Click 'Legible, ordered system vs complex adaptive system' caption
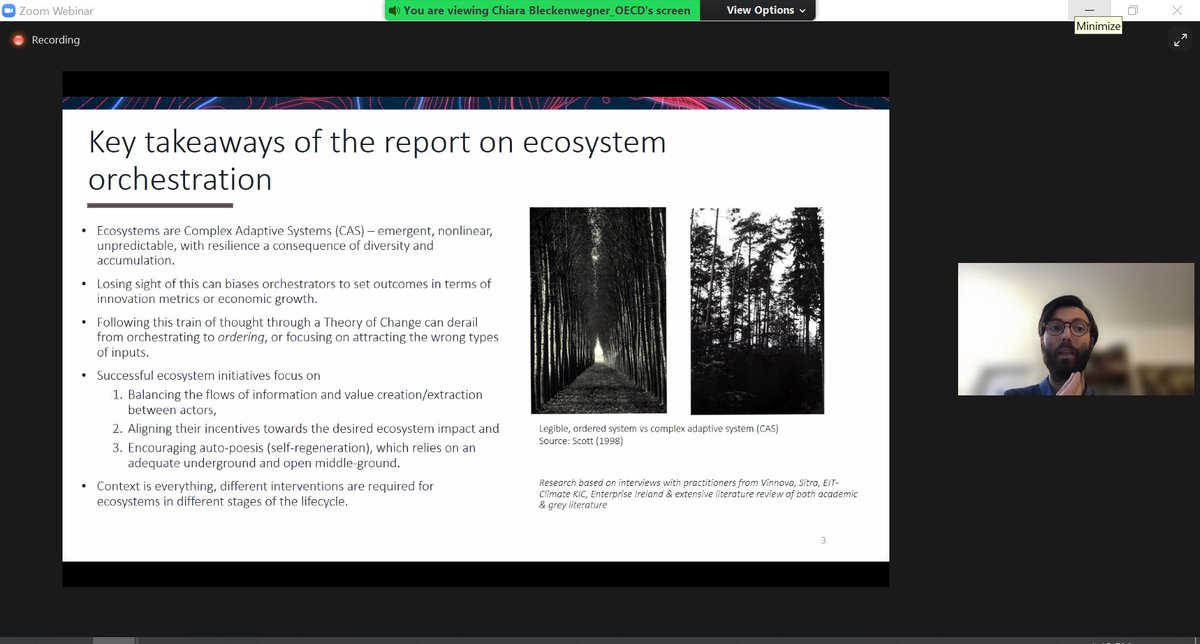This screenshot has width=1200, height=644. [x=658, y=429]
